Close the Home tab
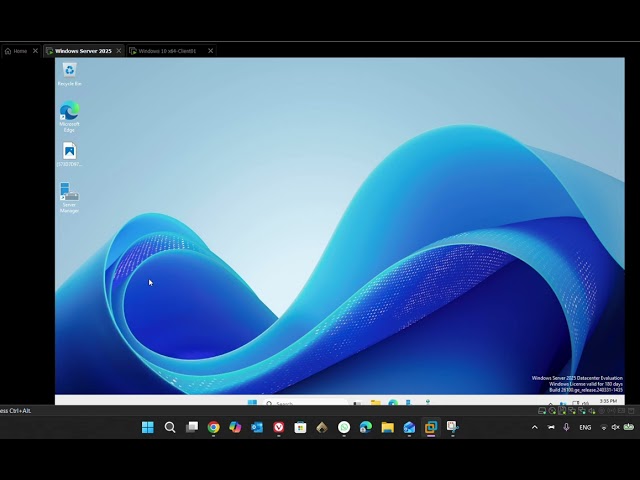This screenshot has height=480, width=640. coord(35,51)
